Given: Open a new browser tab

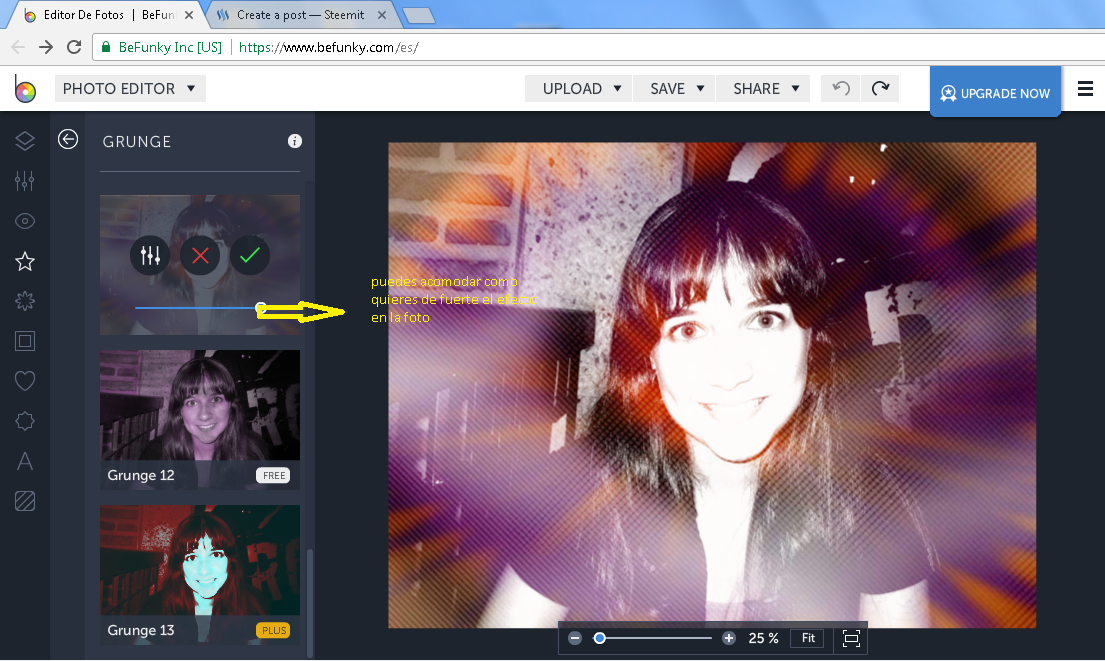Looking at the screenshot, I should (x=419, y=16).
